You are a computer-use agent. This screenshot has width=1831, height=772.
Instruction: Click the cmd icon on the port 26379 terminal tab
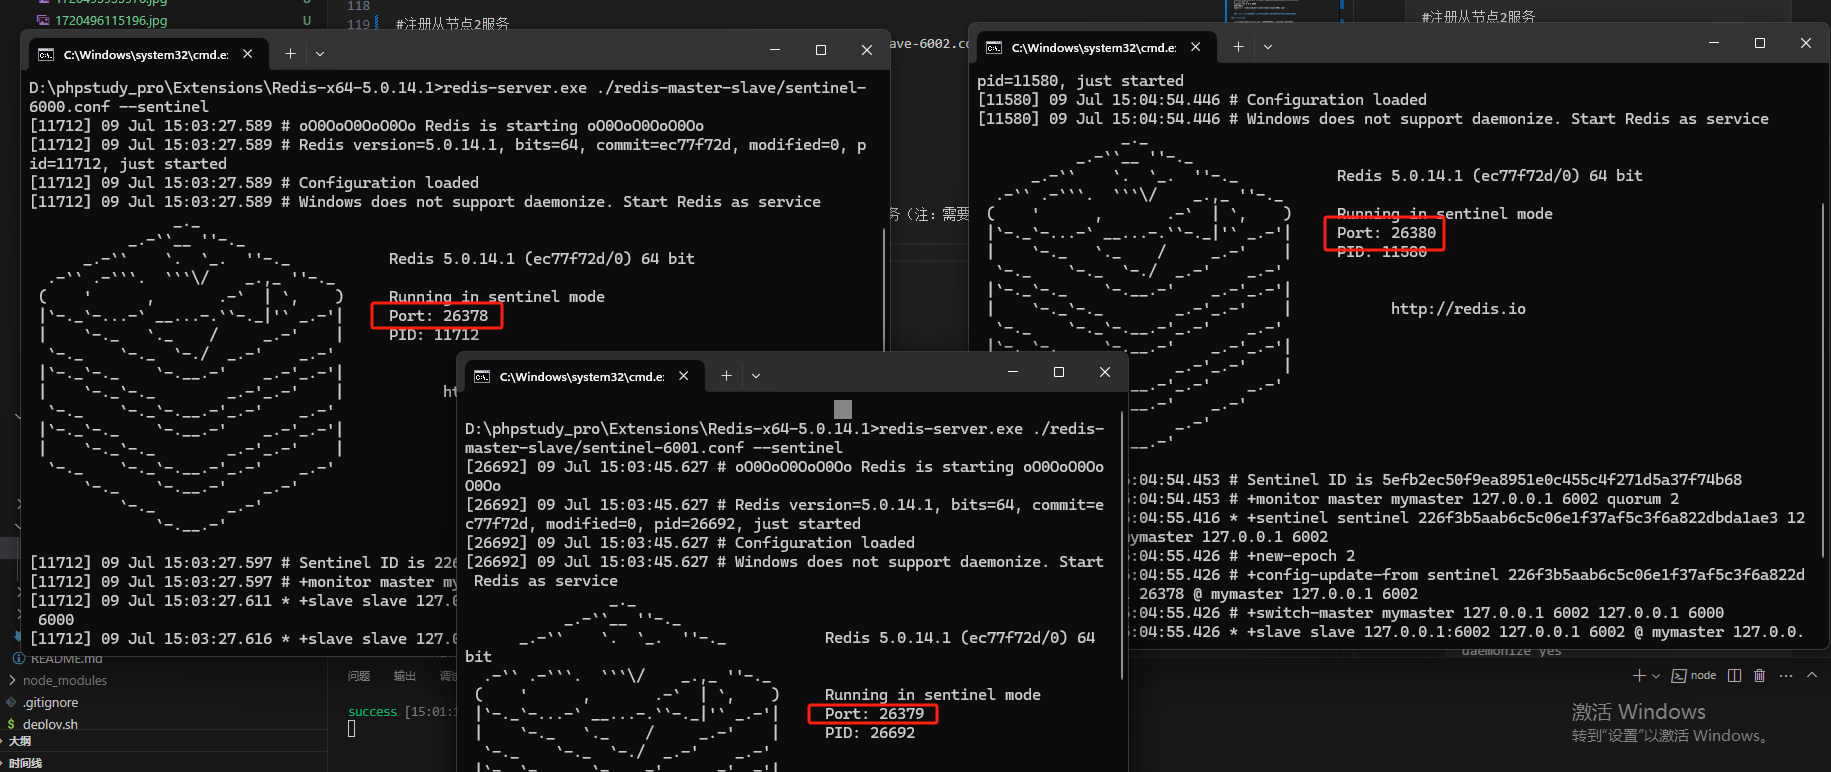(x=482, y=377)
